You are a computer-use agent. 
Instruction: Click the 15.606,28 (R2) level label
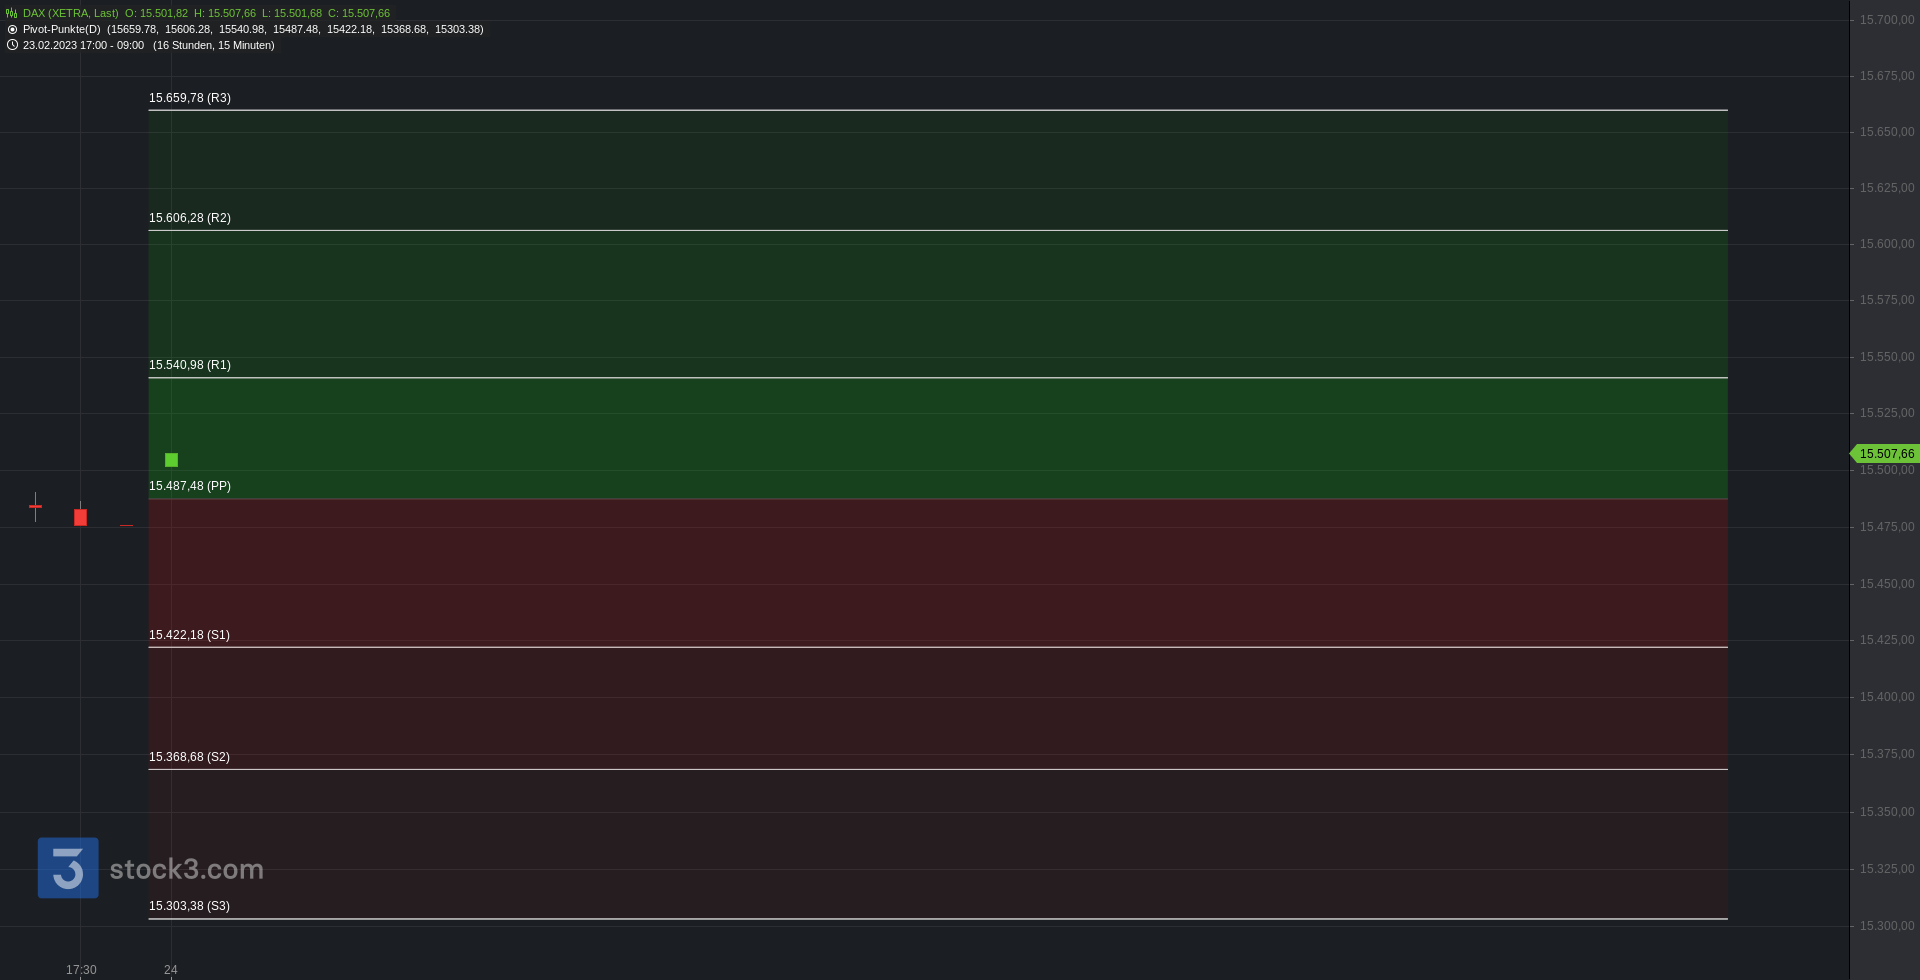pos(190,218)
